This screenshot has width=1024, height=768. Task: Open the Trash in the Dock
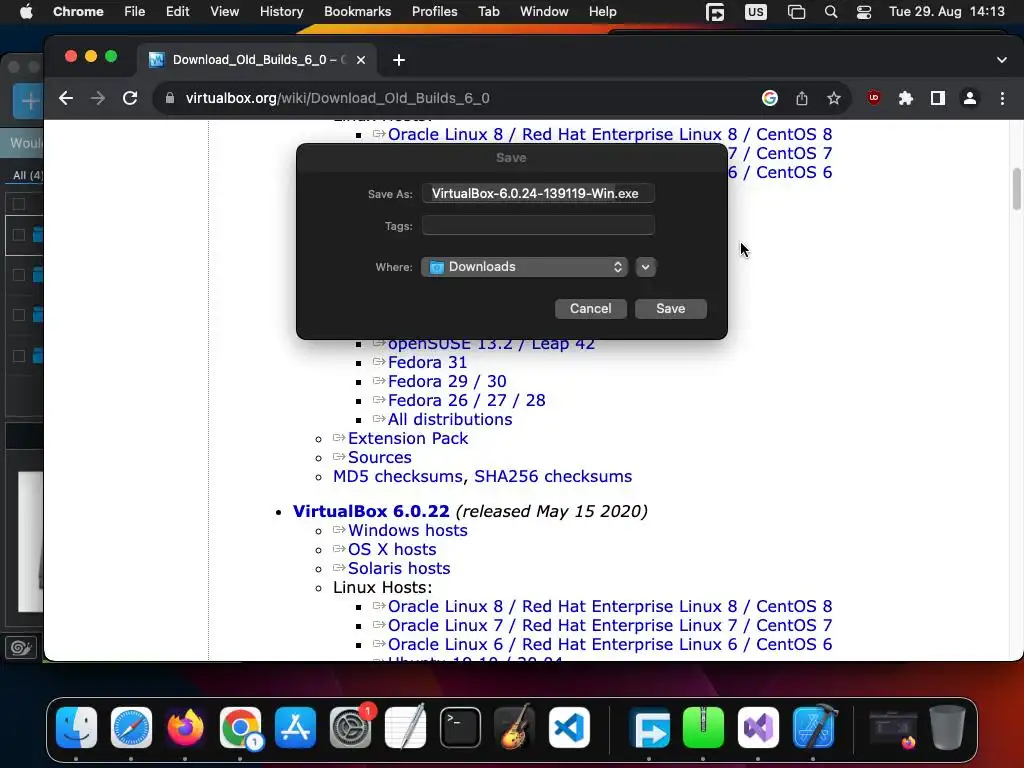948,728
